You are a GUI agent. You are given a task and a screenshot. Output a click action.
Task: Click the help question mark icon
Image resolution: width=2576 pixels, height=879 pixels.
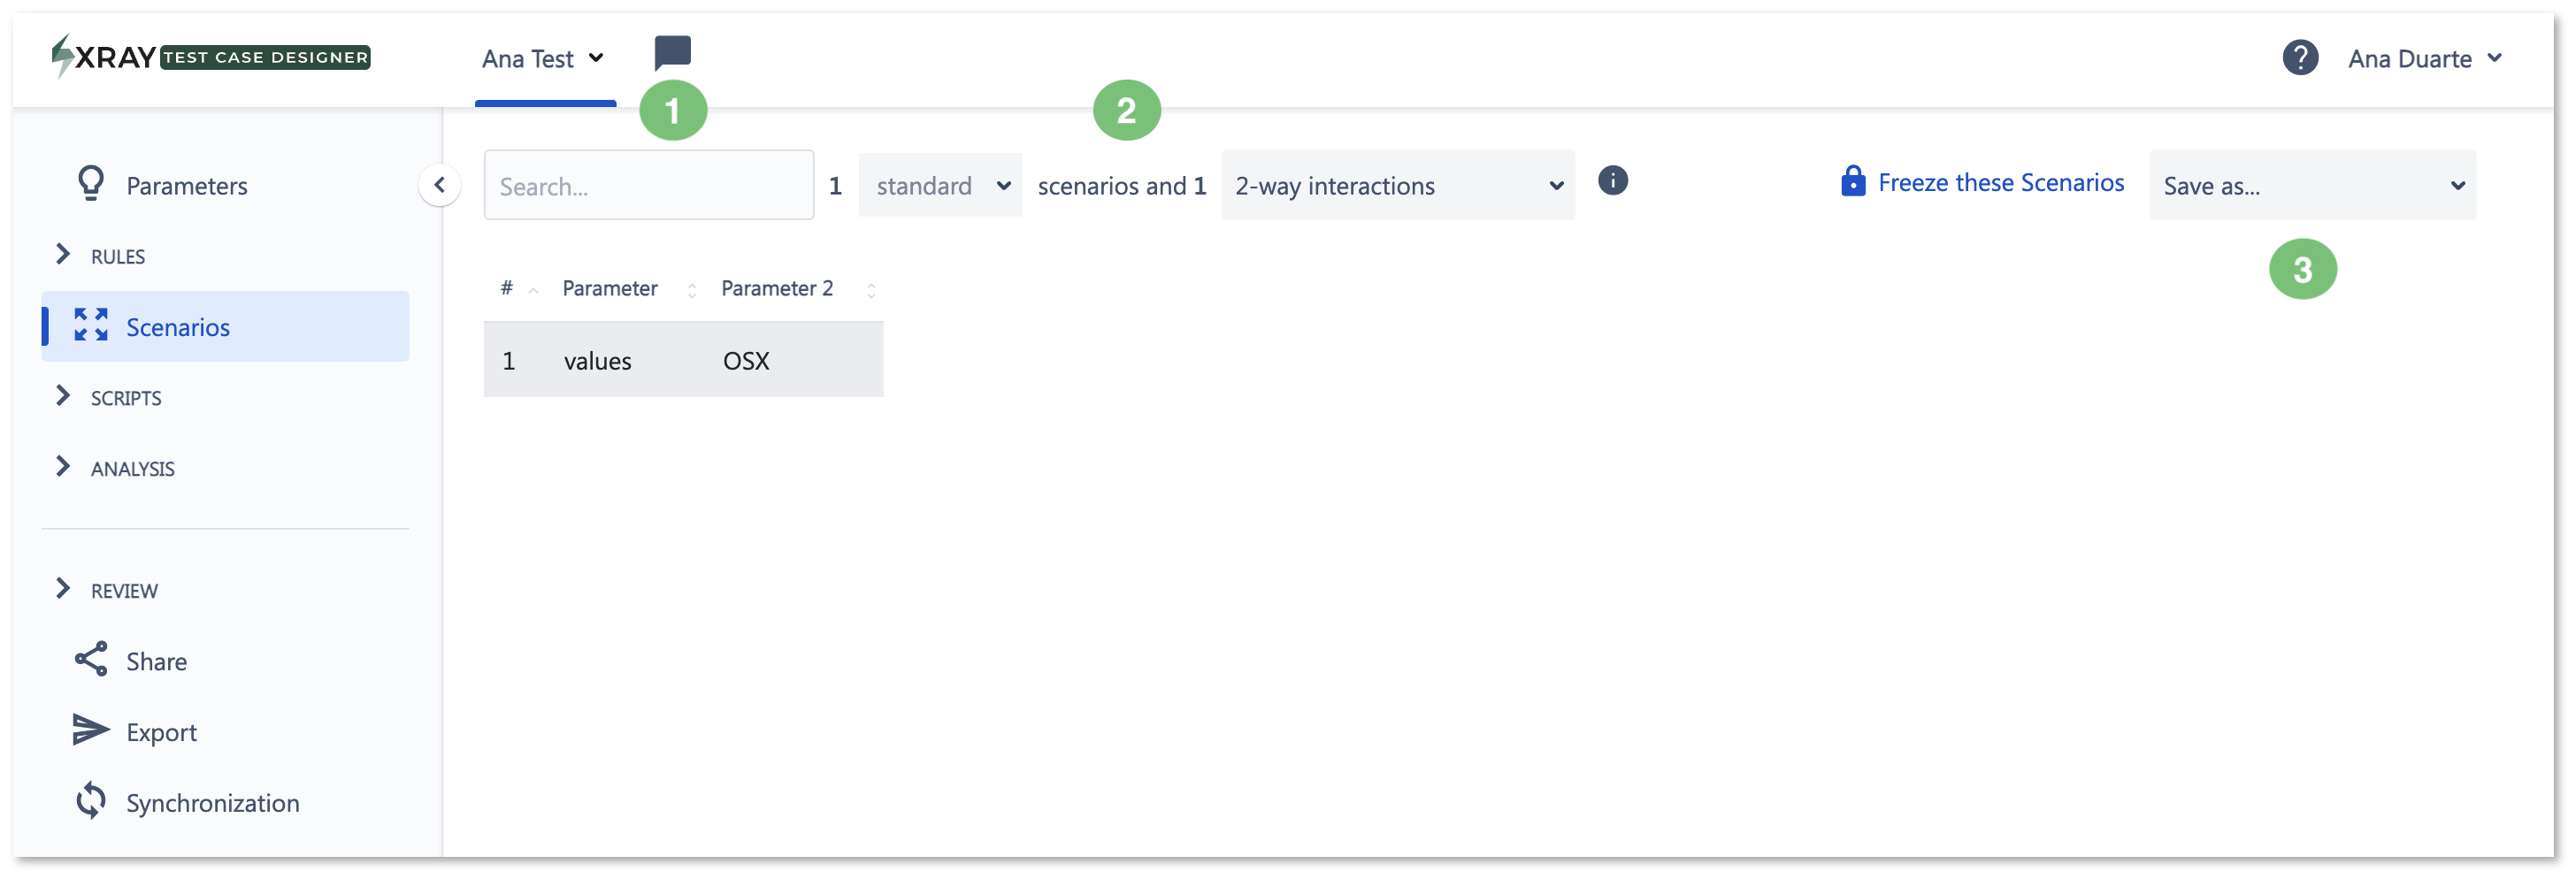tap(2300, 58)
